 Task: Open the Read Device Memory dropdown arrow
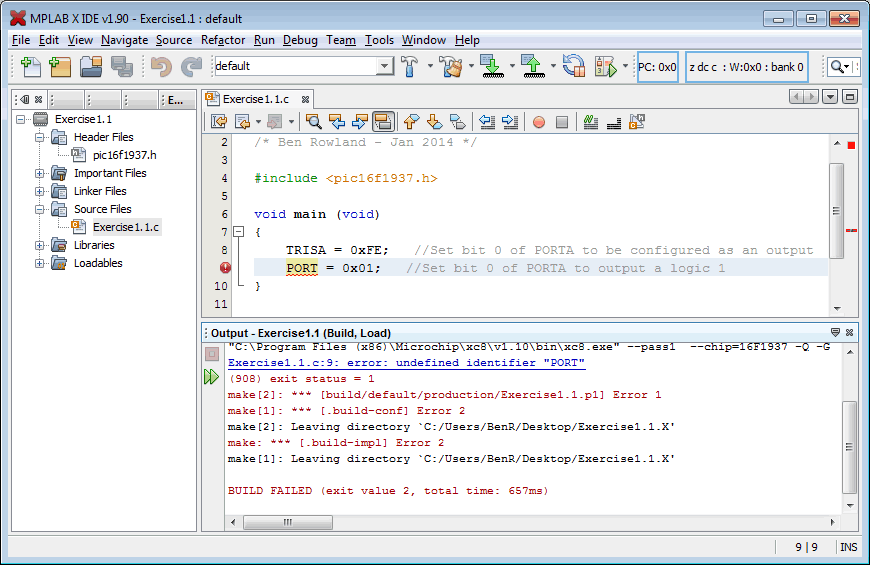(553, 66)
